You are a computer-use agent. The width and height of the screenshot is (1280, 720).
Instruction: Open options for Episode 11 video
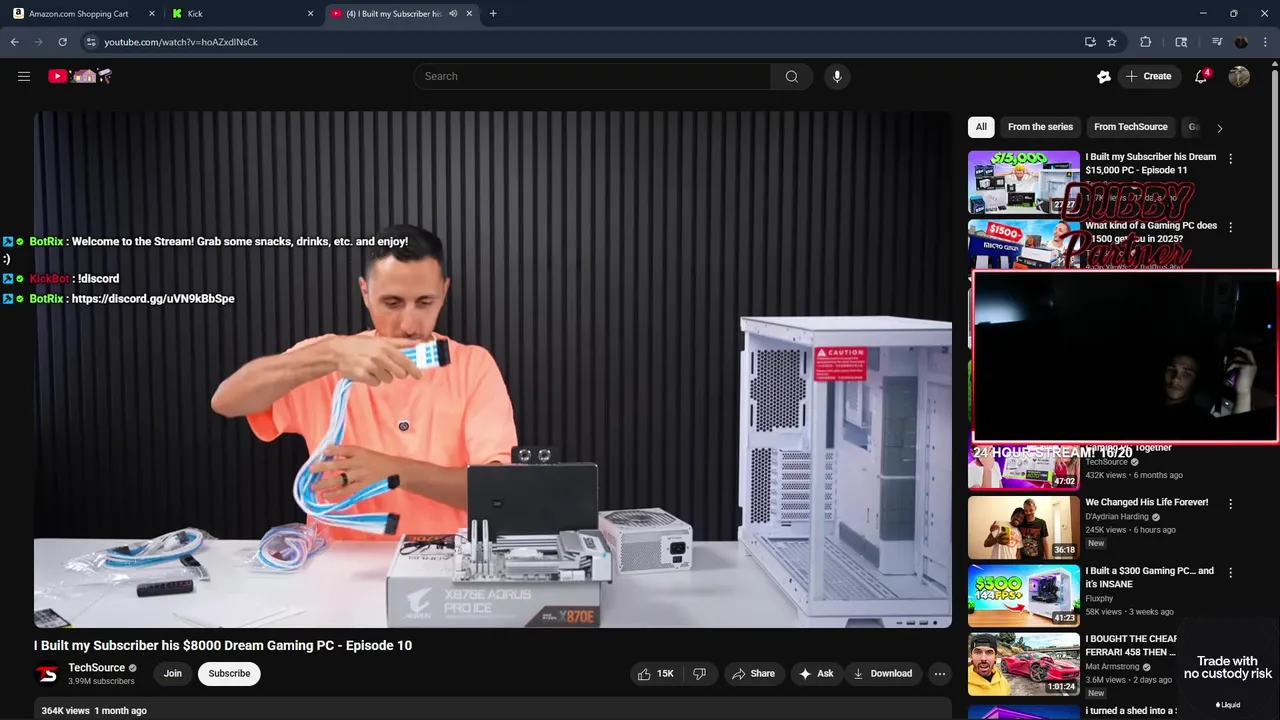1230,158
